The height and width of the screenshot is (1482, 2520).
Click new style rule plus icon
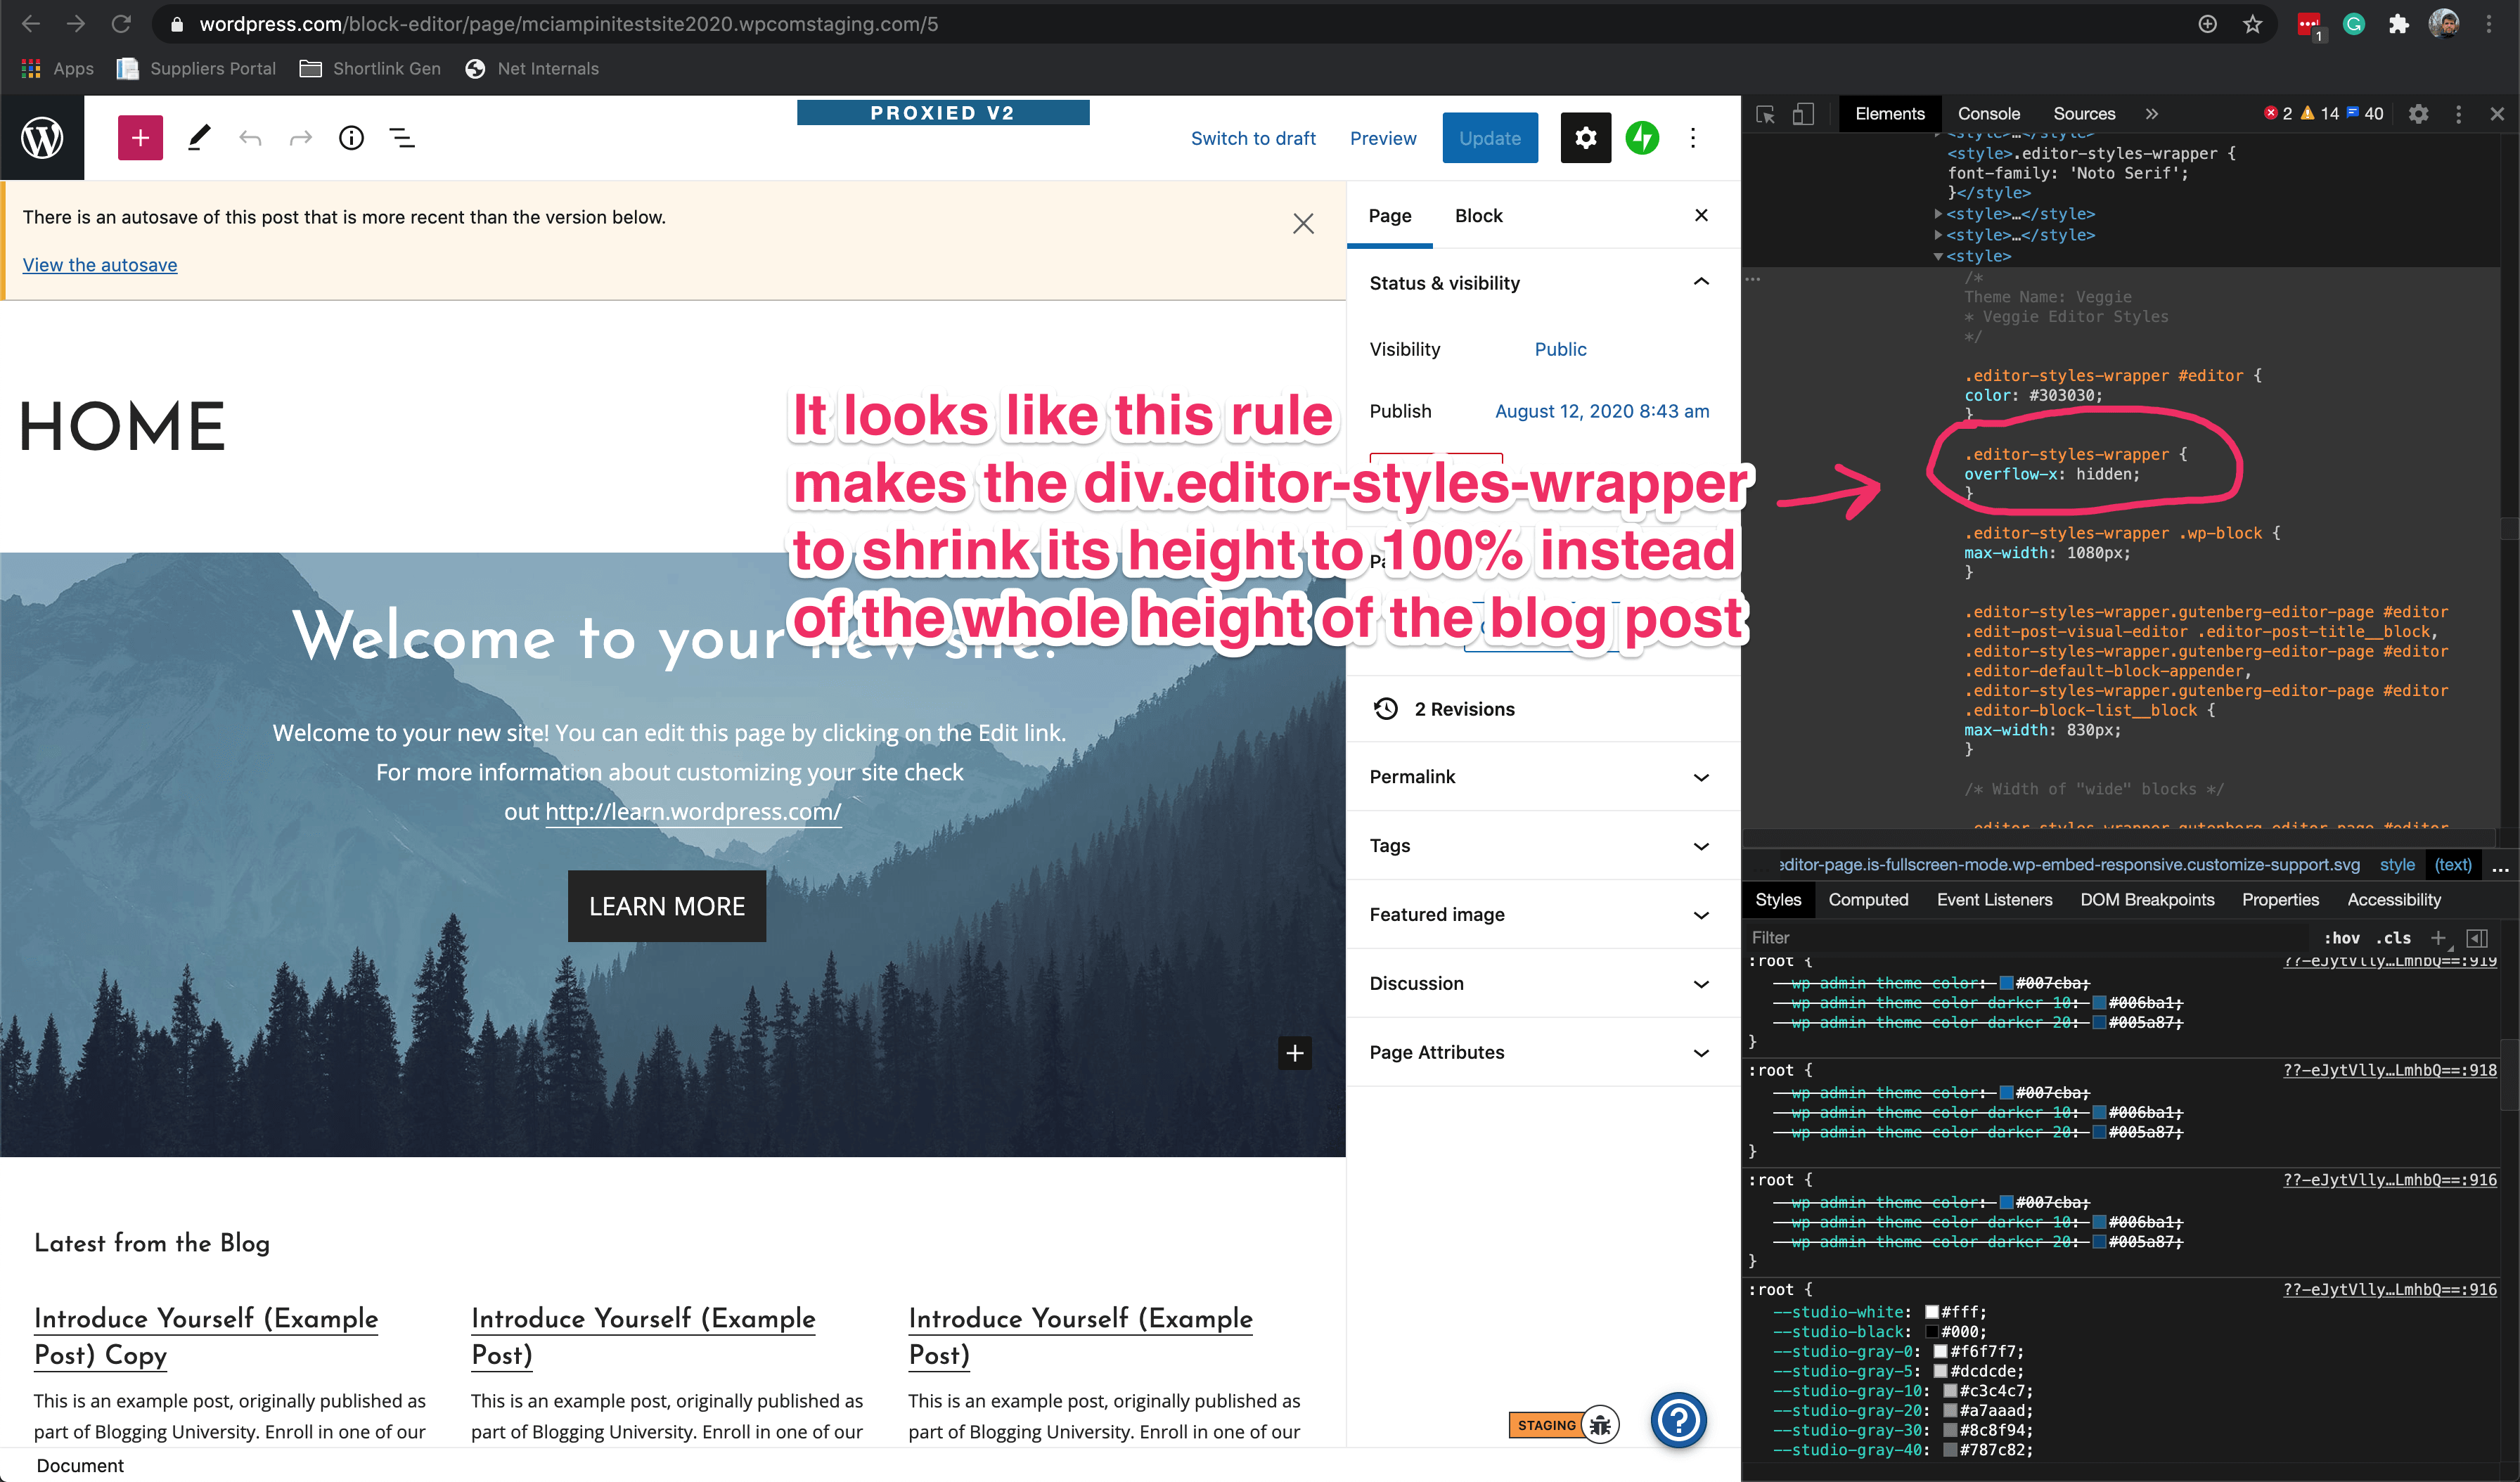(2438, 937)
